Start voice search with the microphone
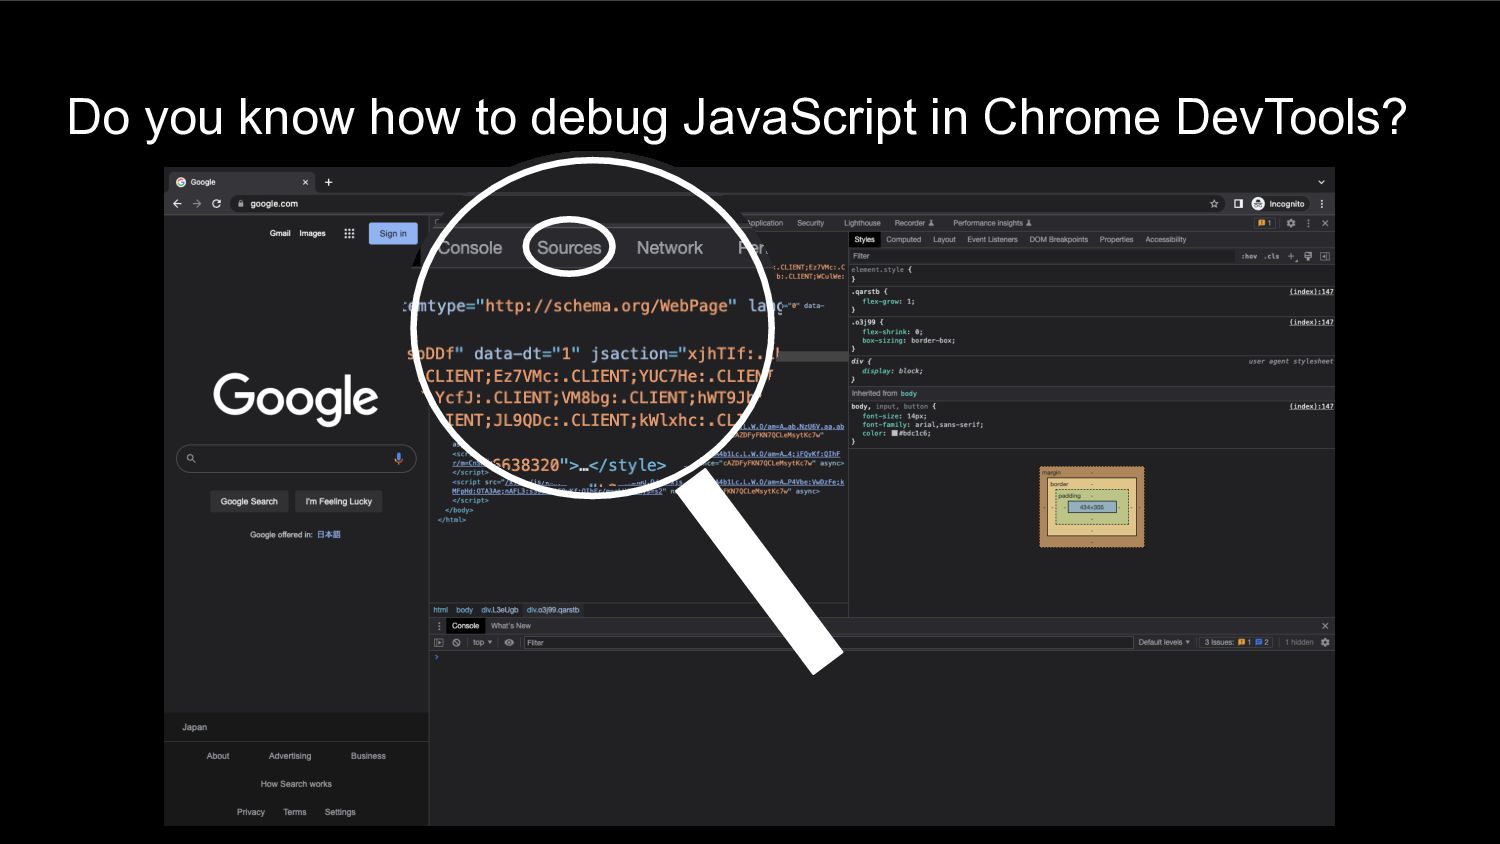This screenshot has width=1500, height=844. point(398,458)
